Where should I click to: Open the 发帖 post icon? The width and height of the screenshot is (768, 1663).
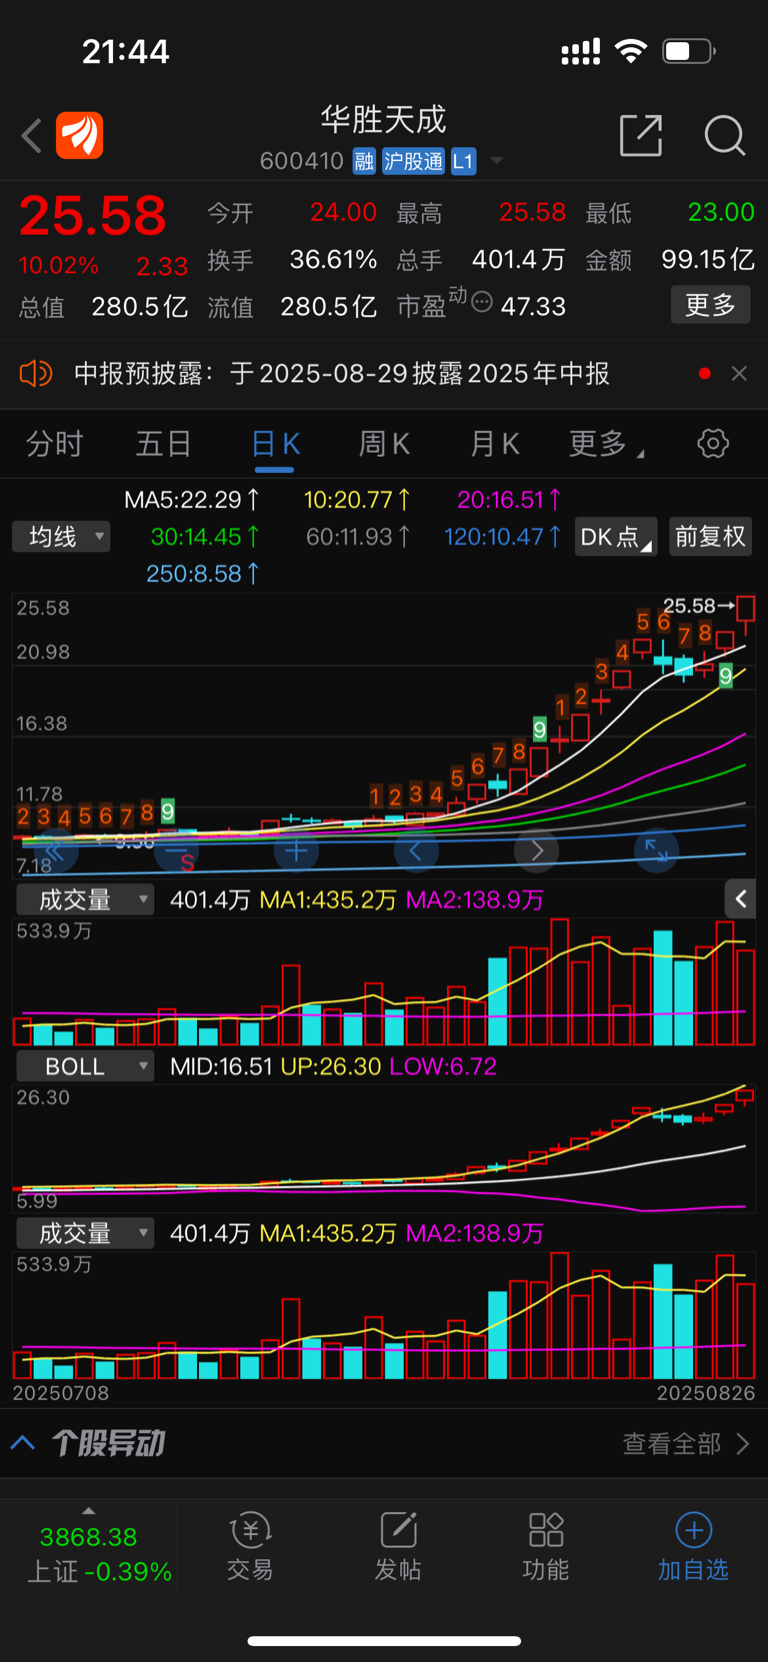tap(398, 1546)
